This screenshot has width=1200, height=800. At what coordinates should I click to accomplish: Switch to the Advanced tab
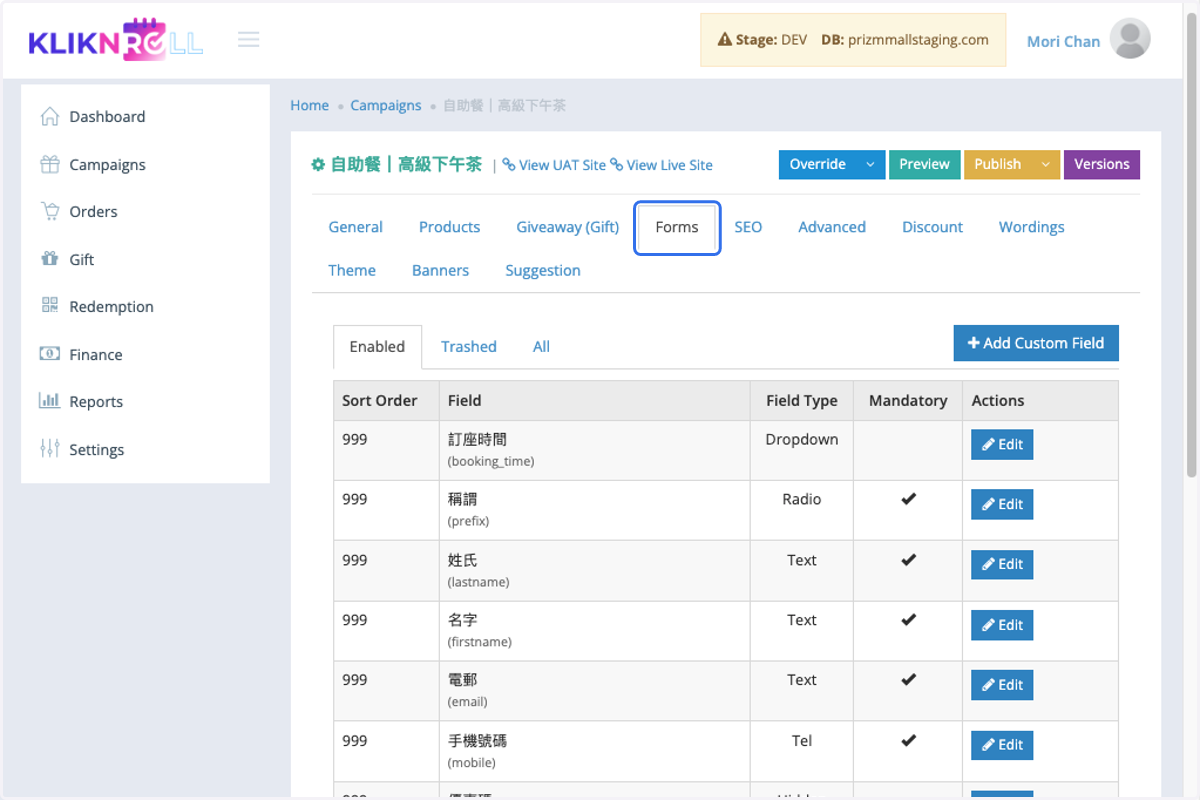[x=832, y=227]
